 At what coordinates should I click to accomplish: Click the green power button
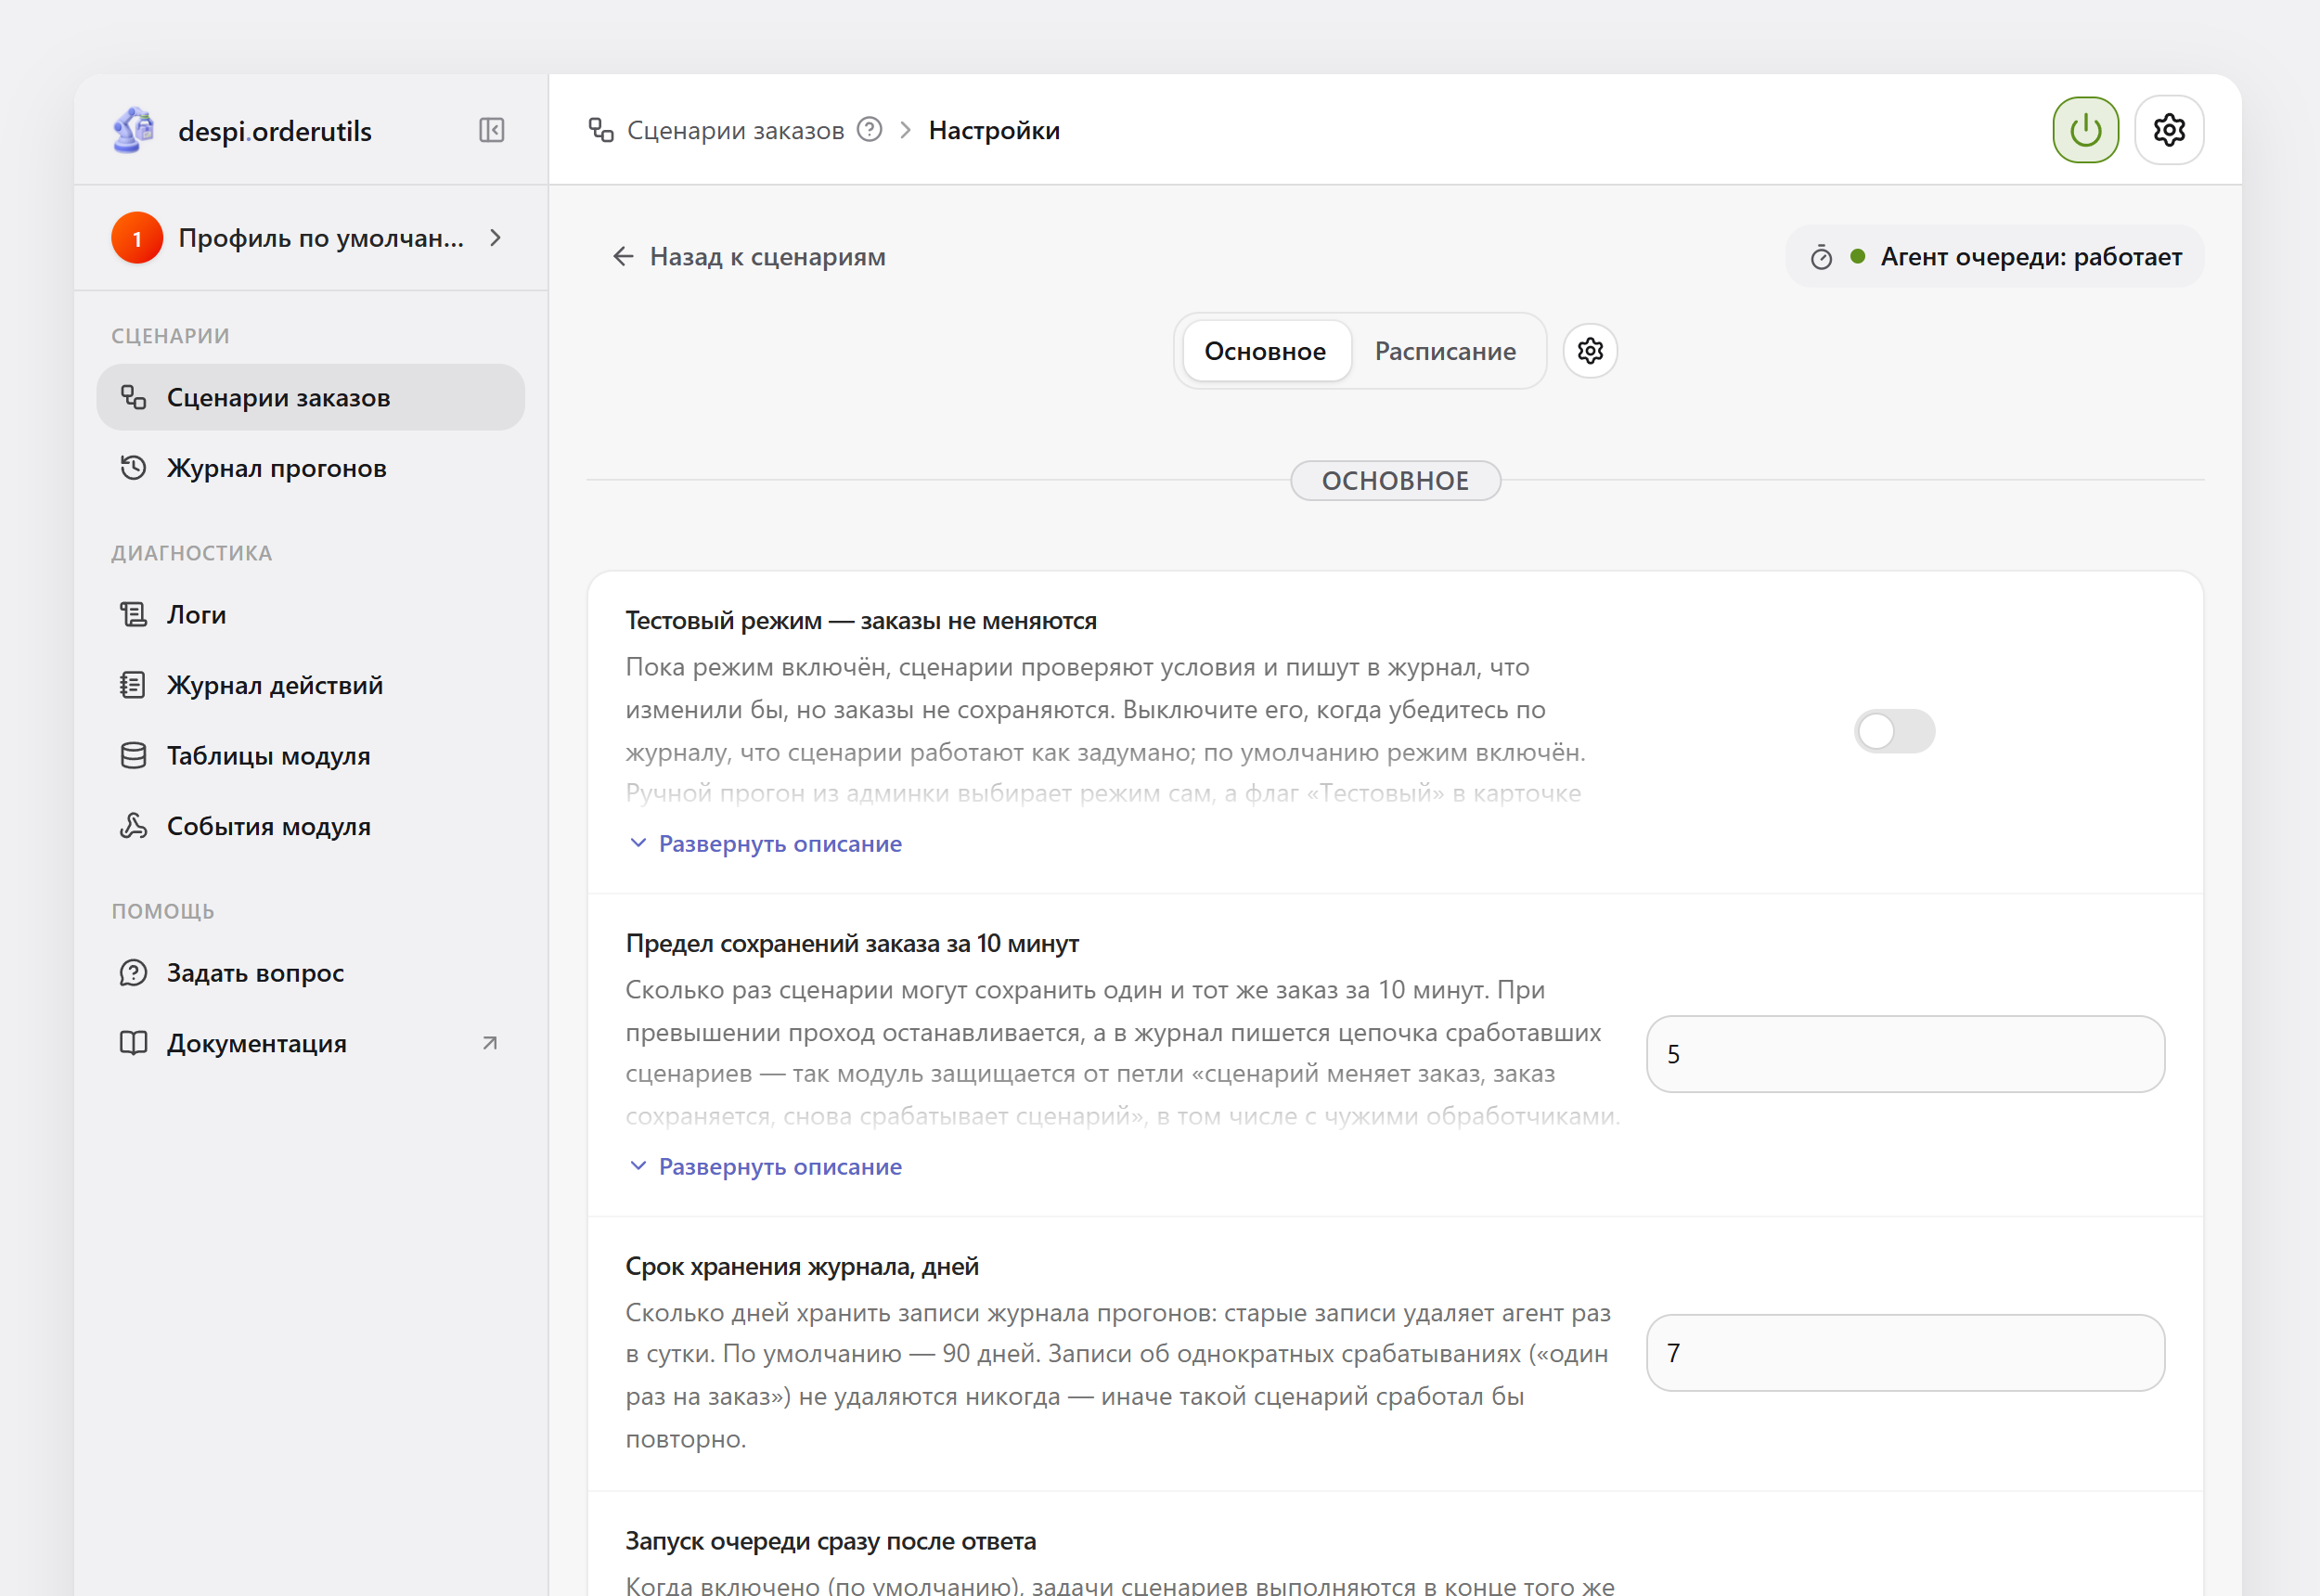pos(2085,130)
